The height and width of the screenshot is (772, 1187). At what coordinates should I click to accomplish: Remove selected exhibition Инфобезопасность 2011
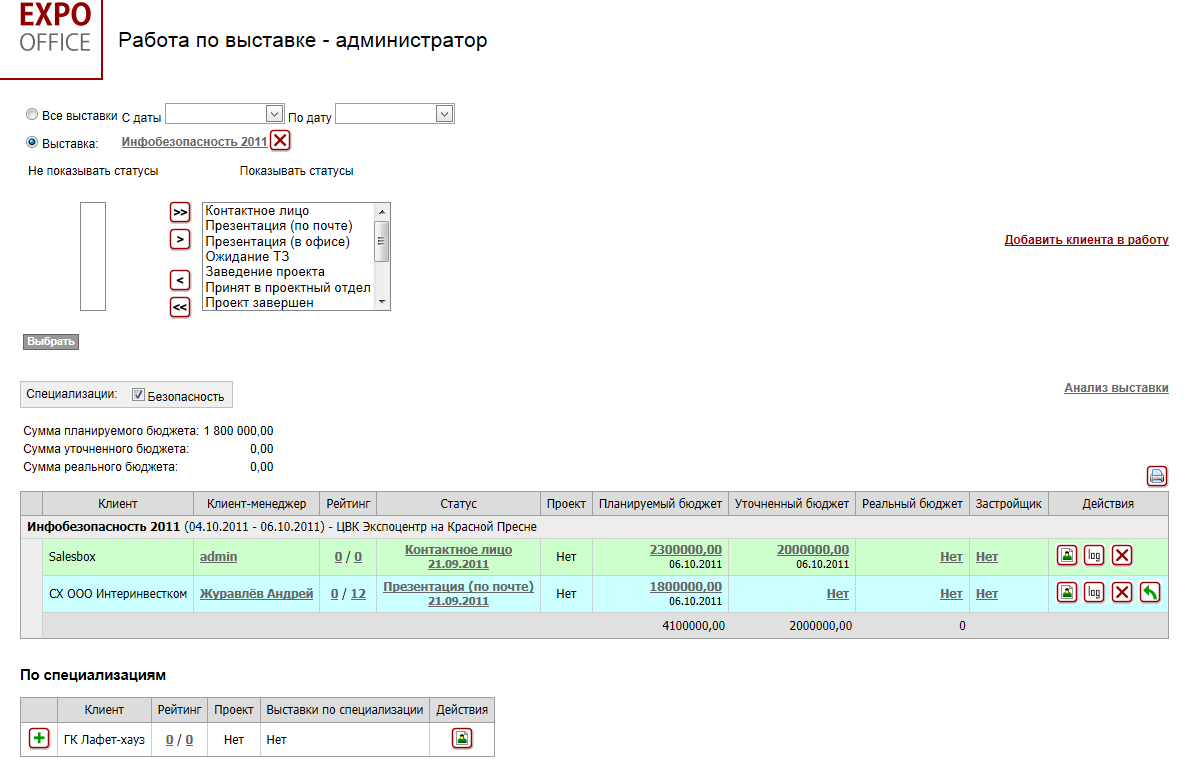coord(281,141)
